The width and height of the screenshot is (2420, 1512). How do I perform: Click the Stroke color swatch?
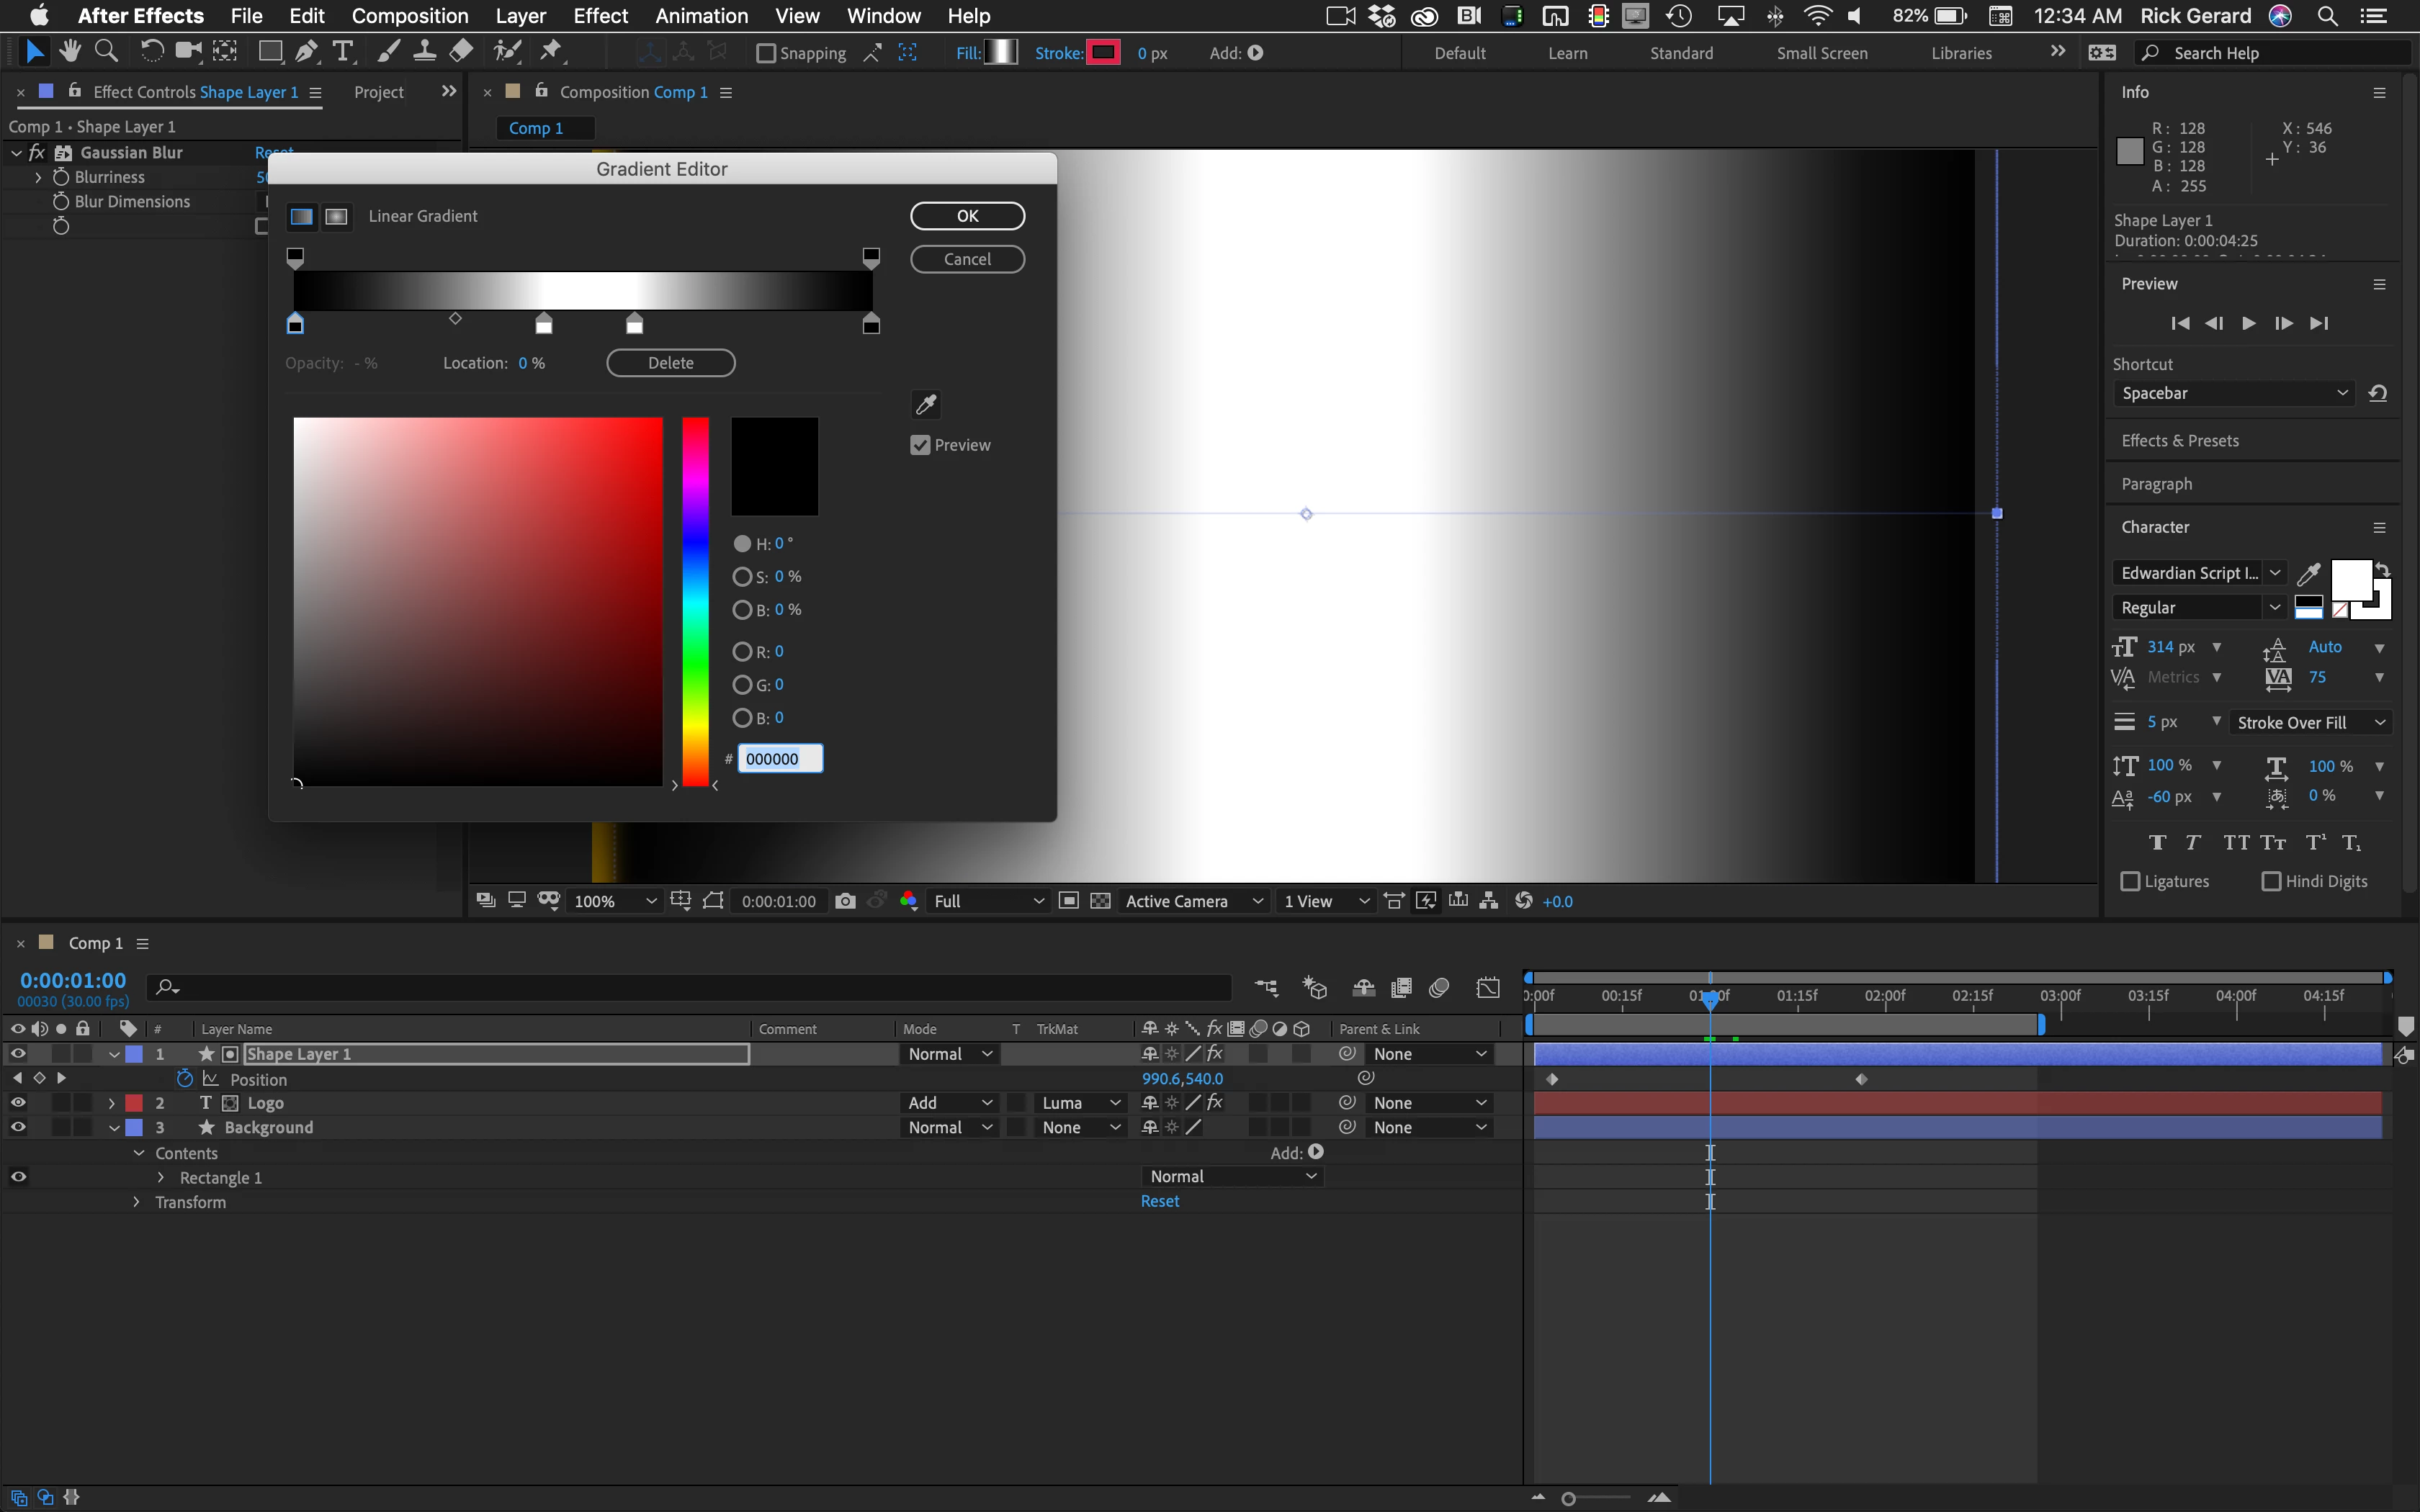point(1103,53)
